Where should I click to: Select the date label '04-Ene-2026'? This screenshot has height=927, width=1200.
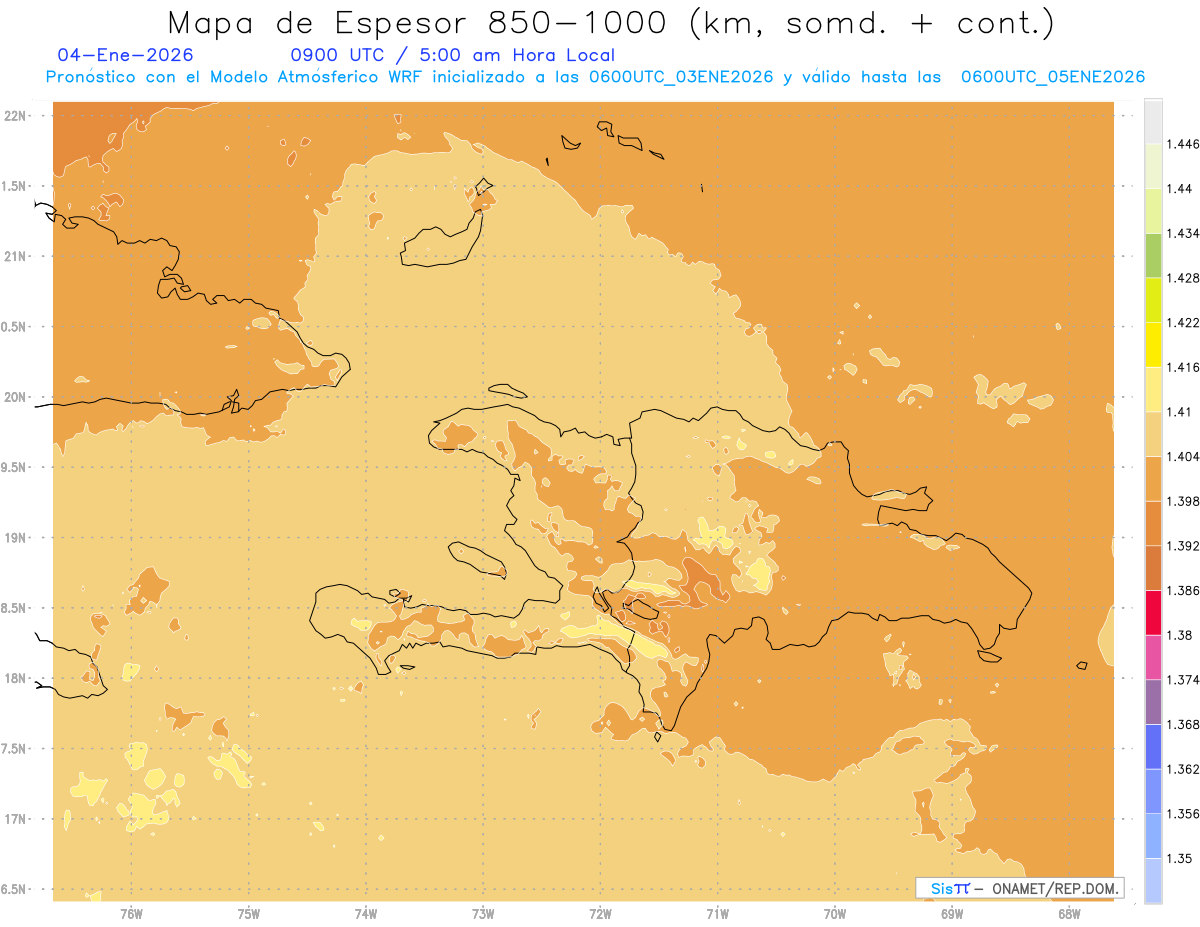click(126, 56)
